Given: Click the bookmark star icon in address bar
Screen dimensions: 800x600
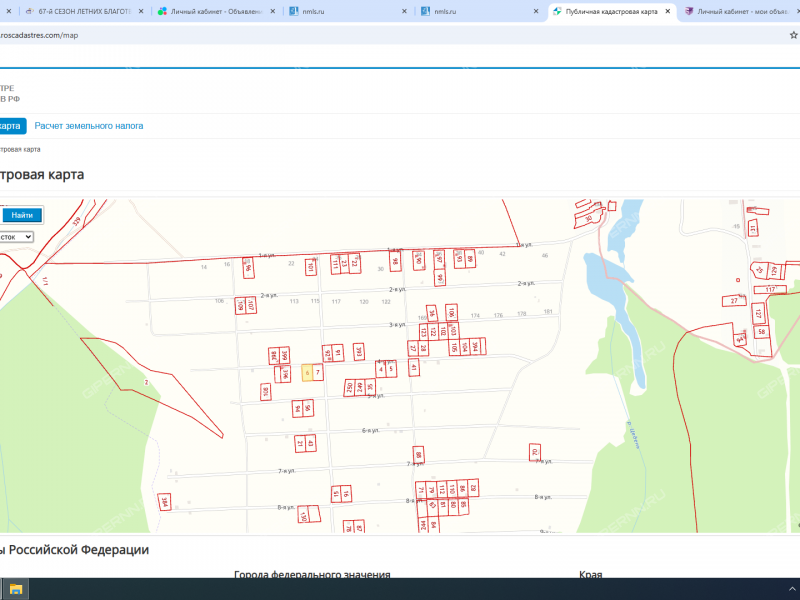Looking at the screenshot, I should coord(793,34).
